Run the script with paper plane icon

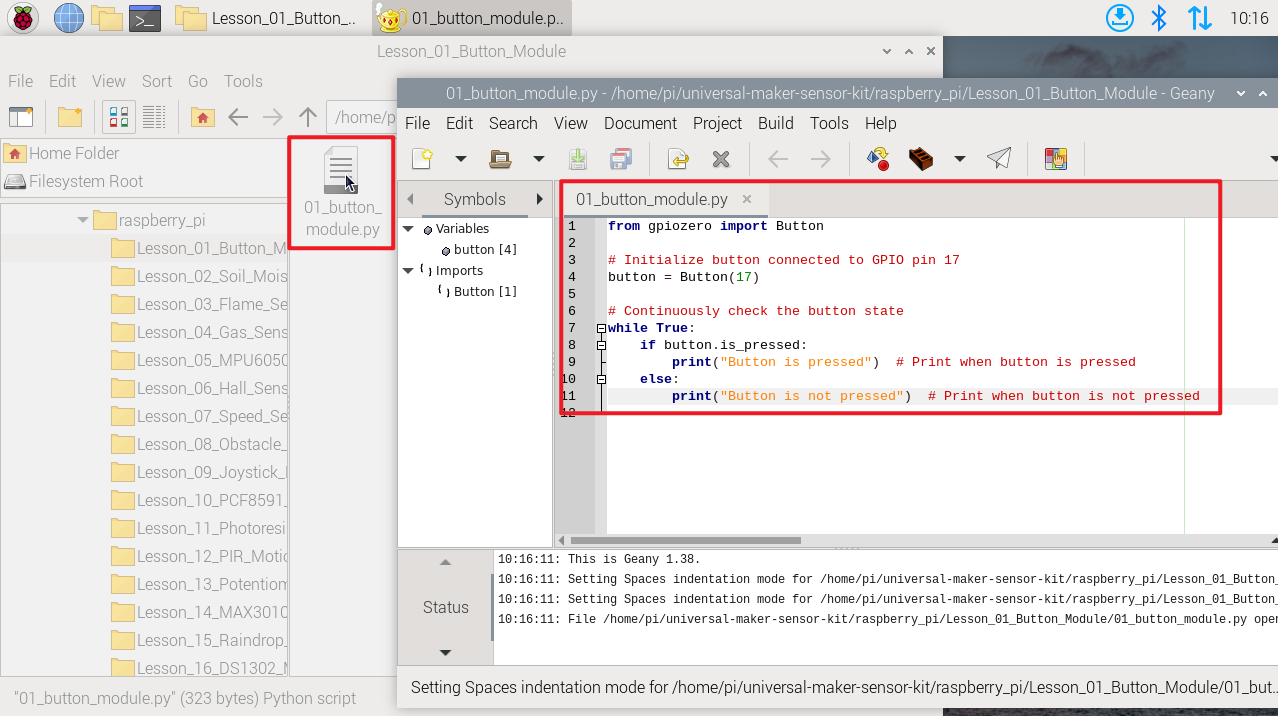[x=998, y=158]
